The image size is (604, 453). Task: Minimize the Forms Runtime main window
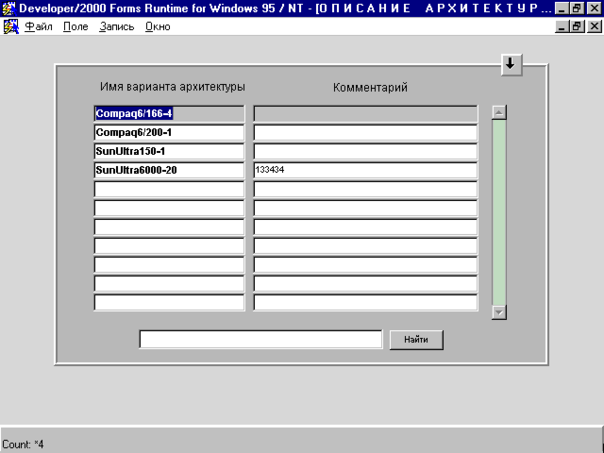(x=562, y=8)
